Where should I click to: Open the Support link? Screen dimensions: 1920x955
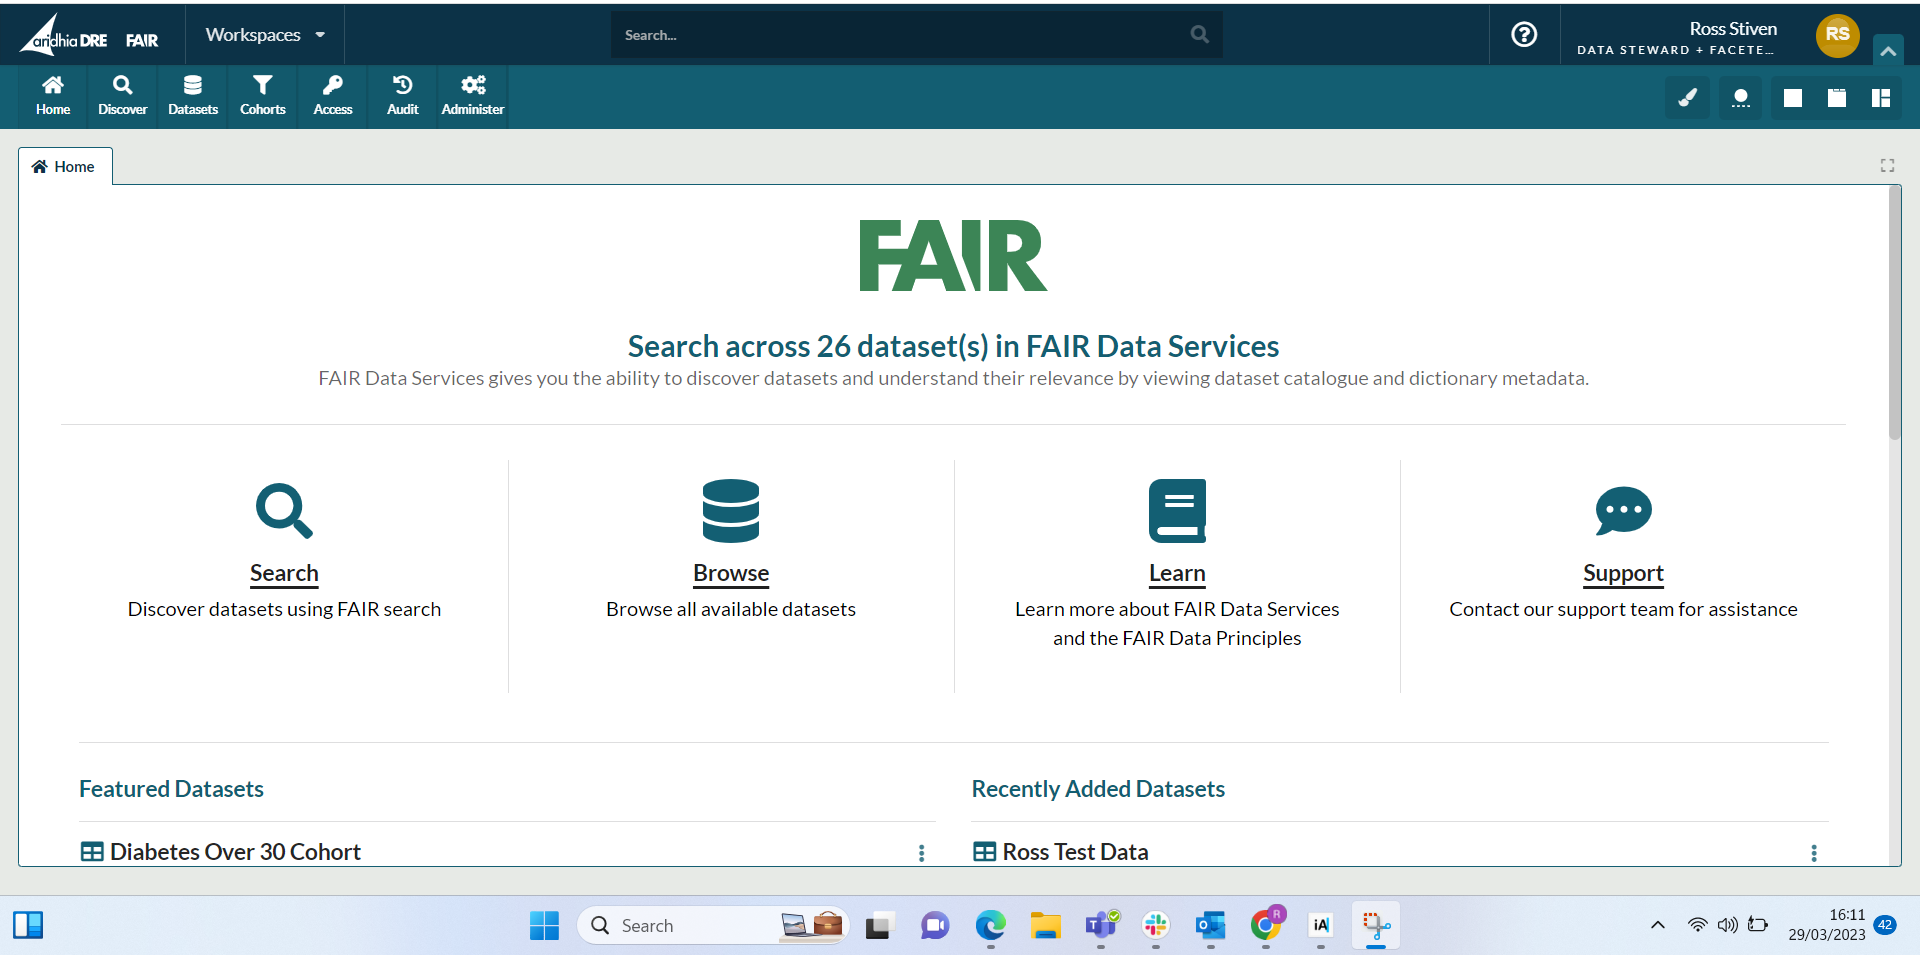pos(1622,573)
